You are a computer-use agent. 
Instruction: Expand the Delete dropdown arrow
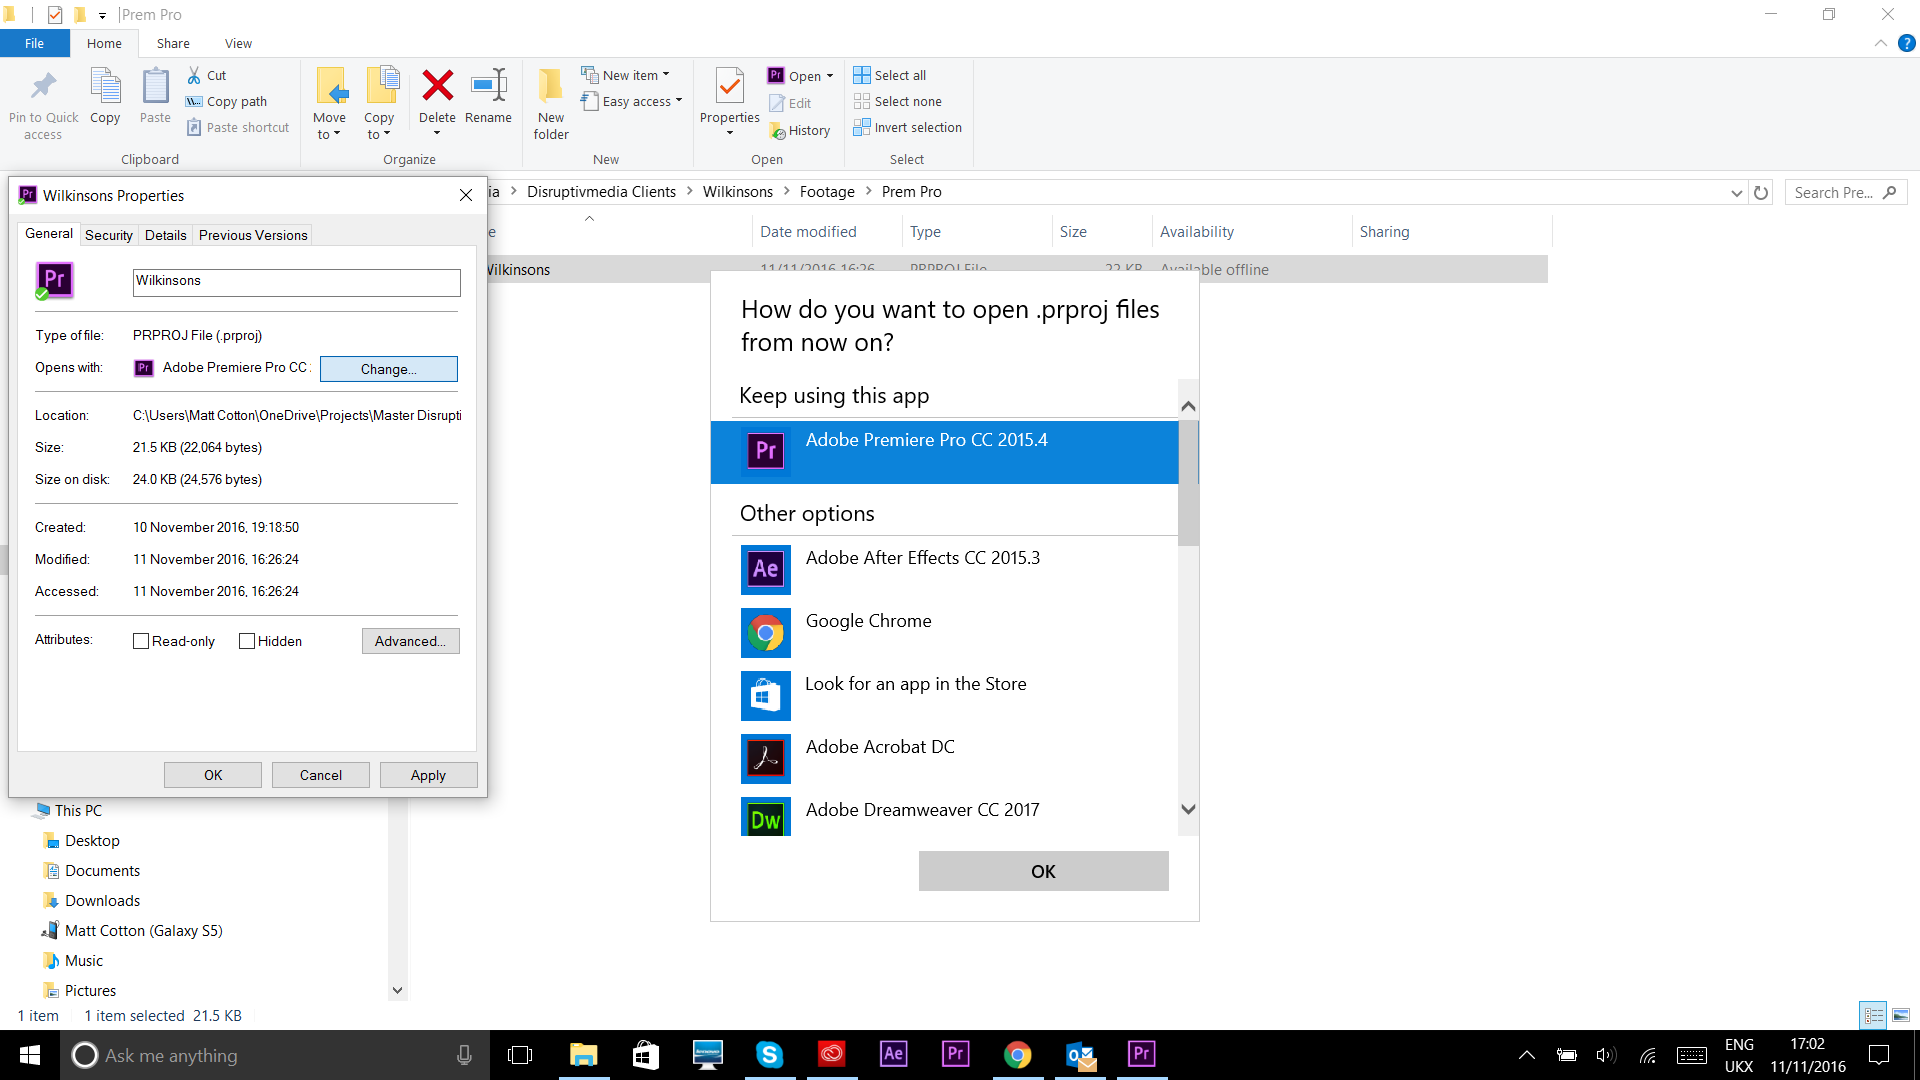437,133
